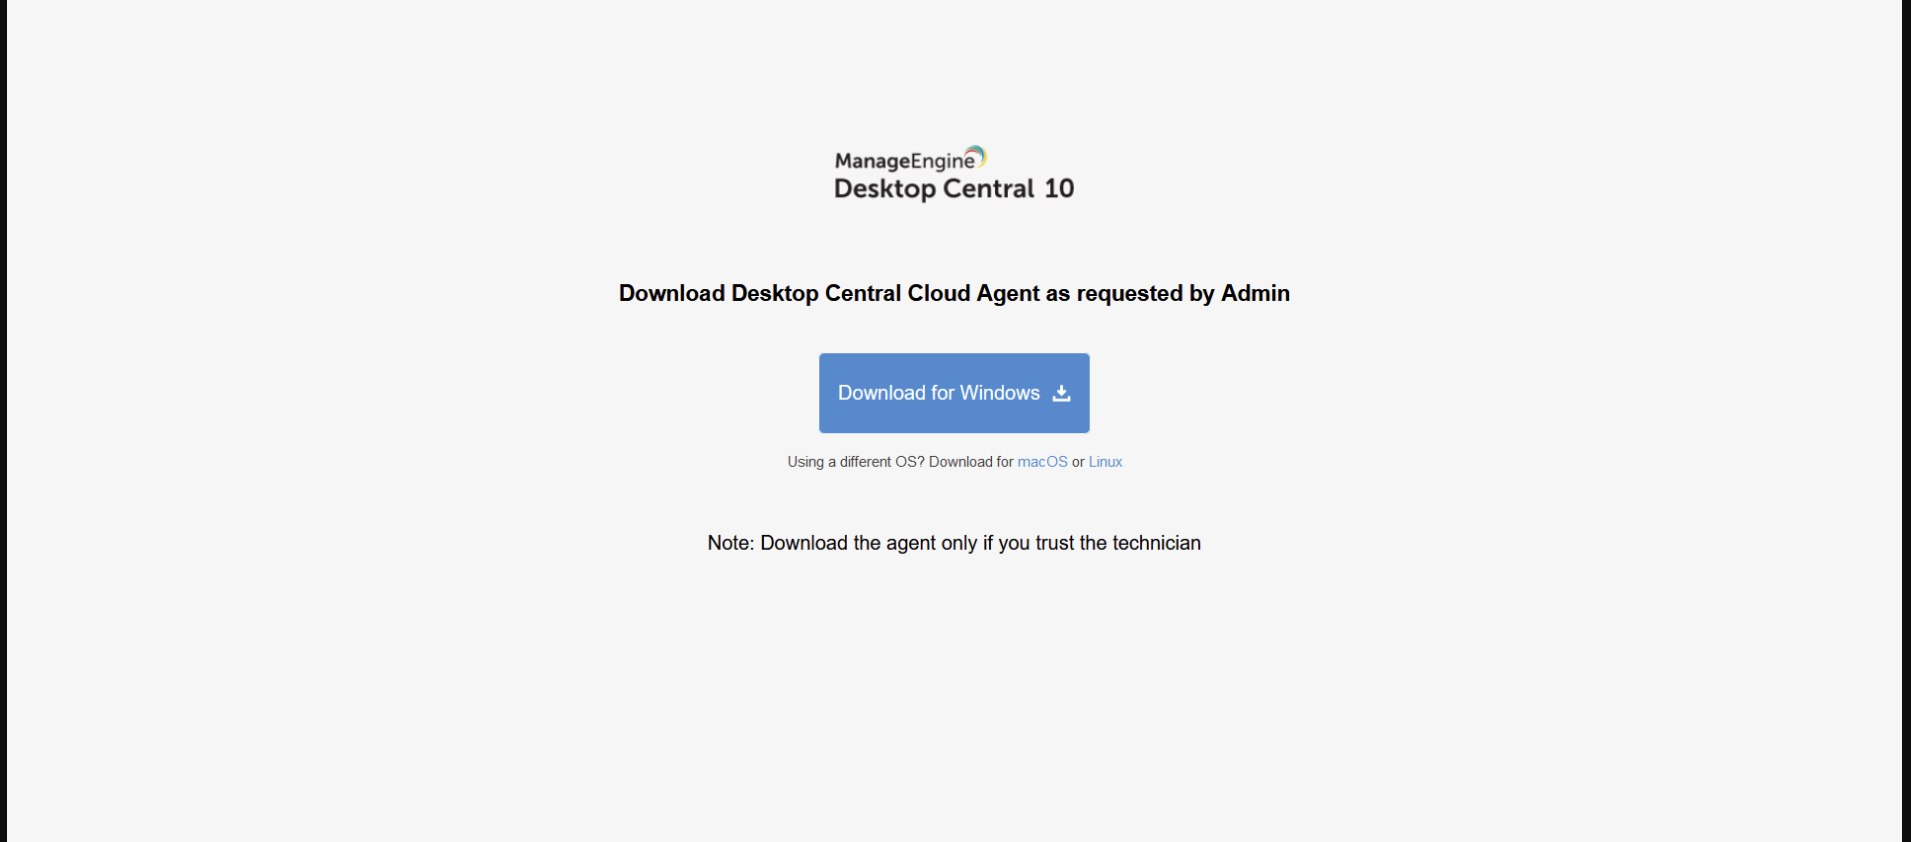Open the macOS download link
The height and width of the screenshot is (842, 1911).
1042,462
